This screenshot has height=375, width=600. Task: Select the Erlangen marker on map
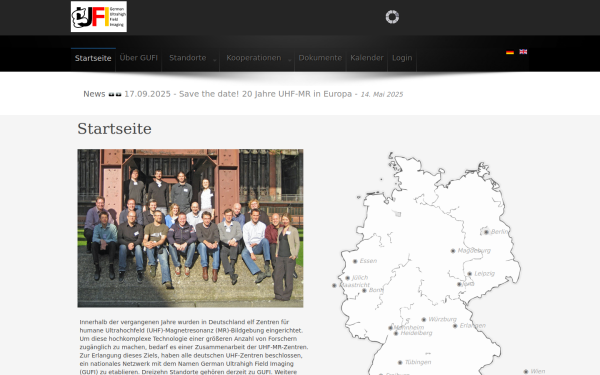(455, 326)
